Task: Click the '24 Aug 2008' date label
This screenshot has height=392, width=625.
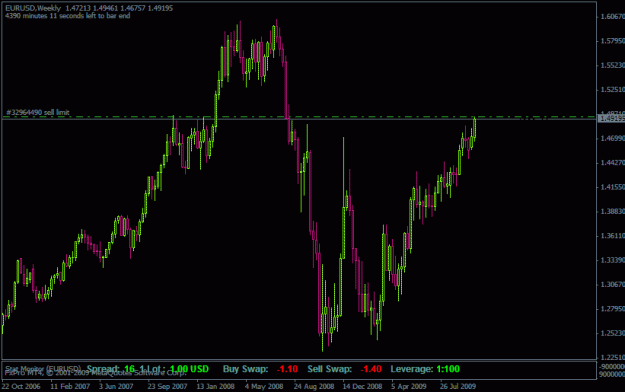Action: 314,386
